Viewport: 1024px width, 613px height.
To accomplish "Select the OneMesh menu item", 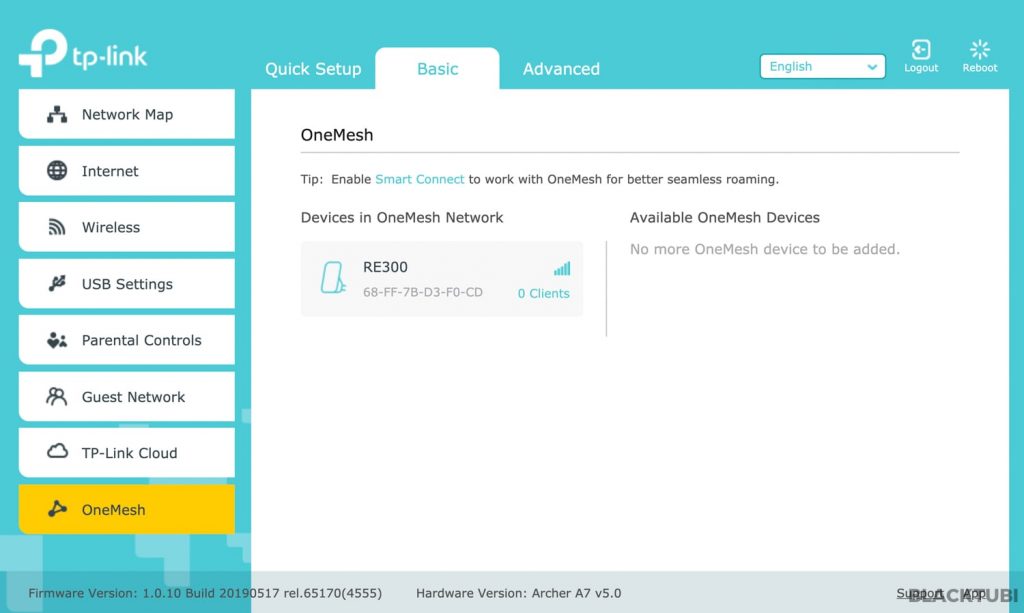I will pyautogui.click(x=127, y=509).
